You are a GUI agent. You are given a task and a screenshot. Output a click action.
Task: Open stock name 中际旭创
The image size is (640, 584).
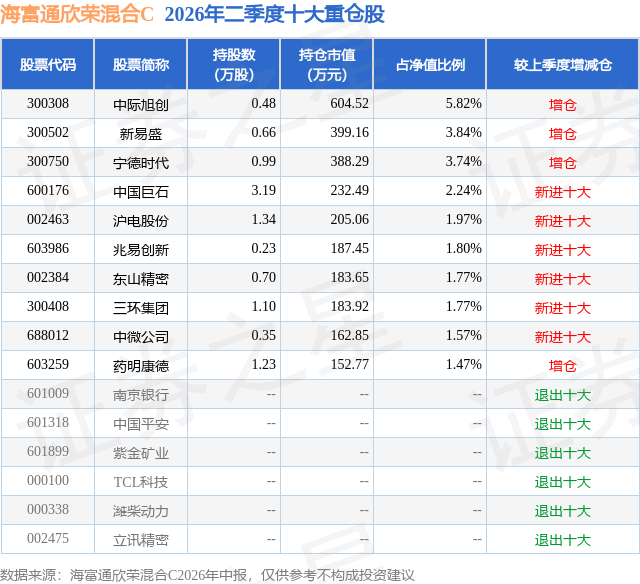(x=141, y=105)
